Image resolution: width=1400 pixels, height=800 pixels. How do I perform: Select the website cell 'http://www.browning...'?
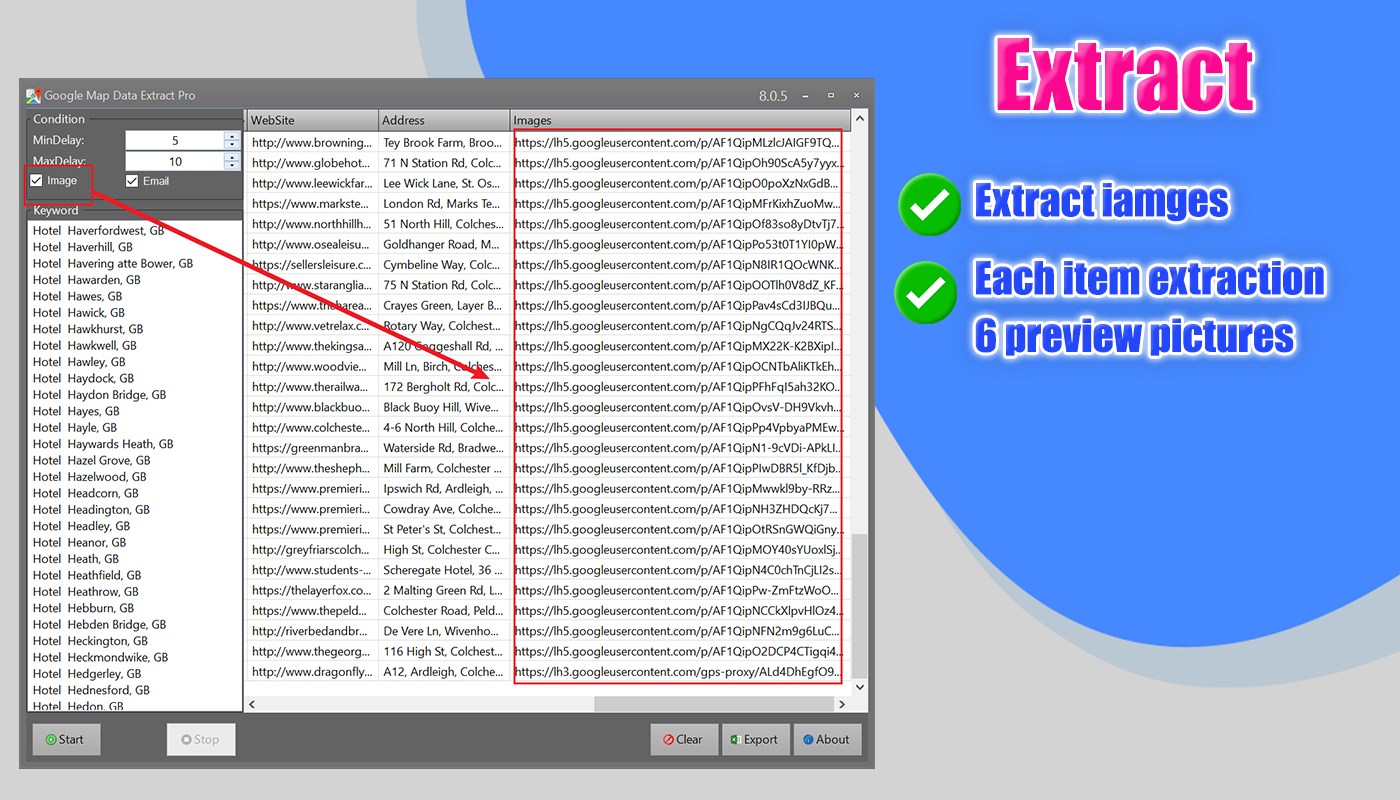tap(312, 142)
